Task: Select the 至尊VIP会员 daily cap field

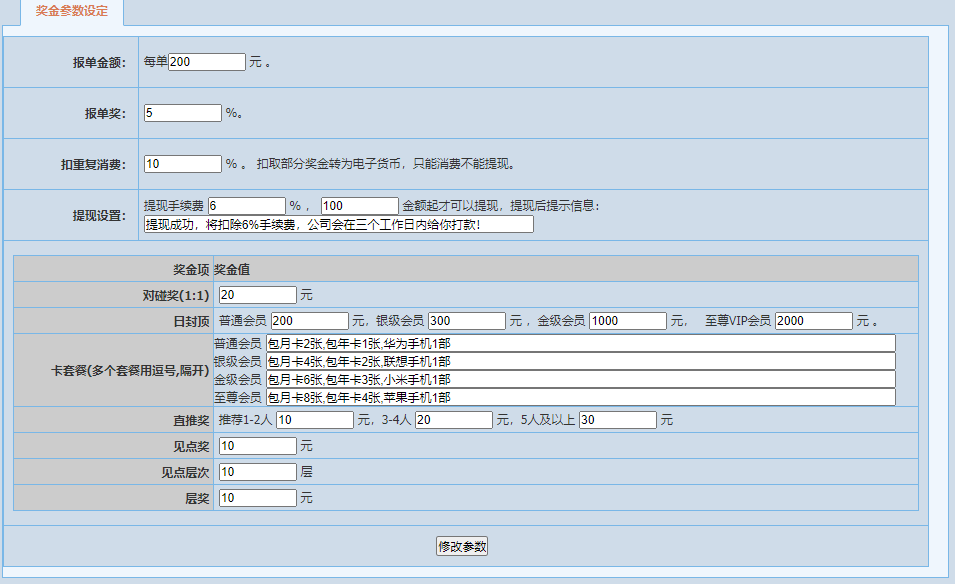Action: (x=814, y=321)
